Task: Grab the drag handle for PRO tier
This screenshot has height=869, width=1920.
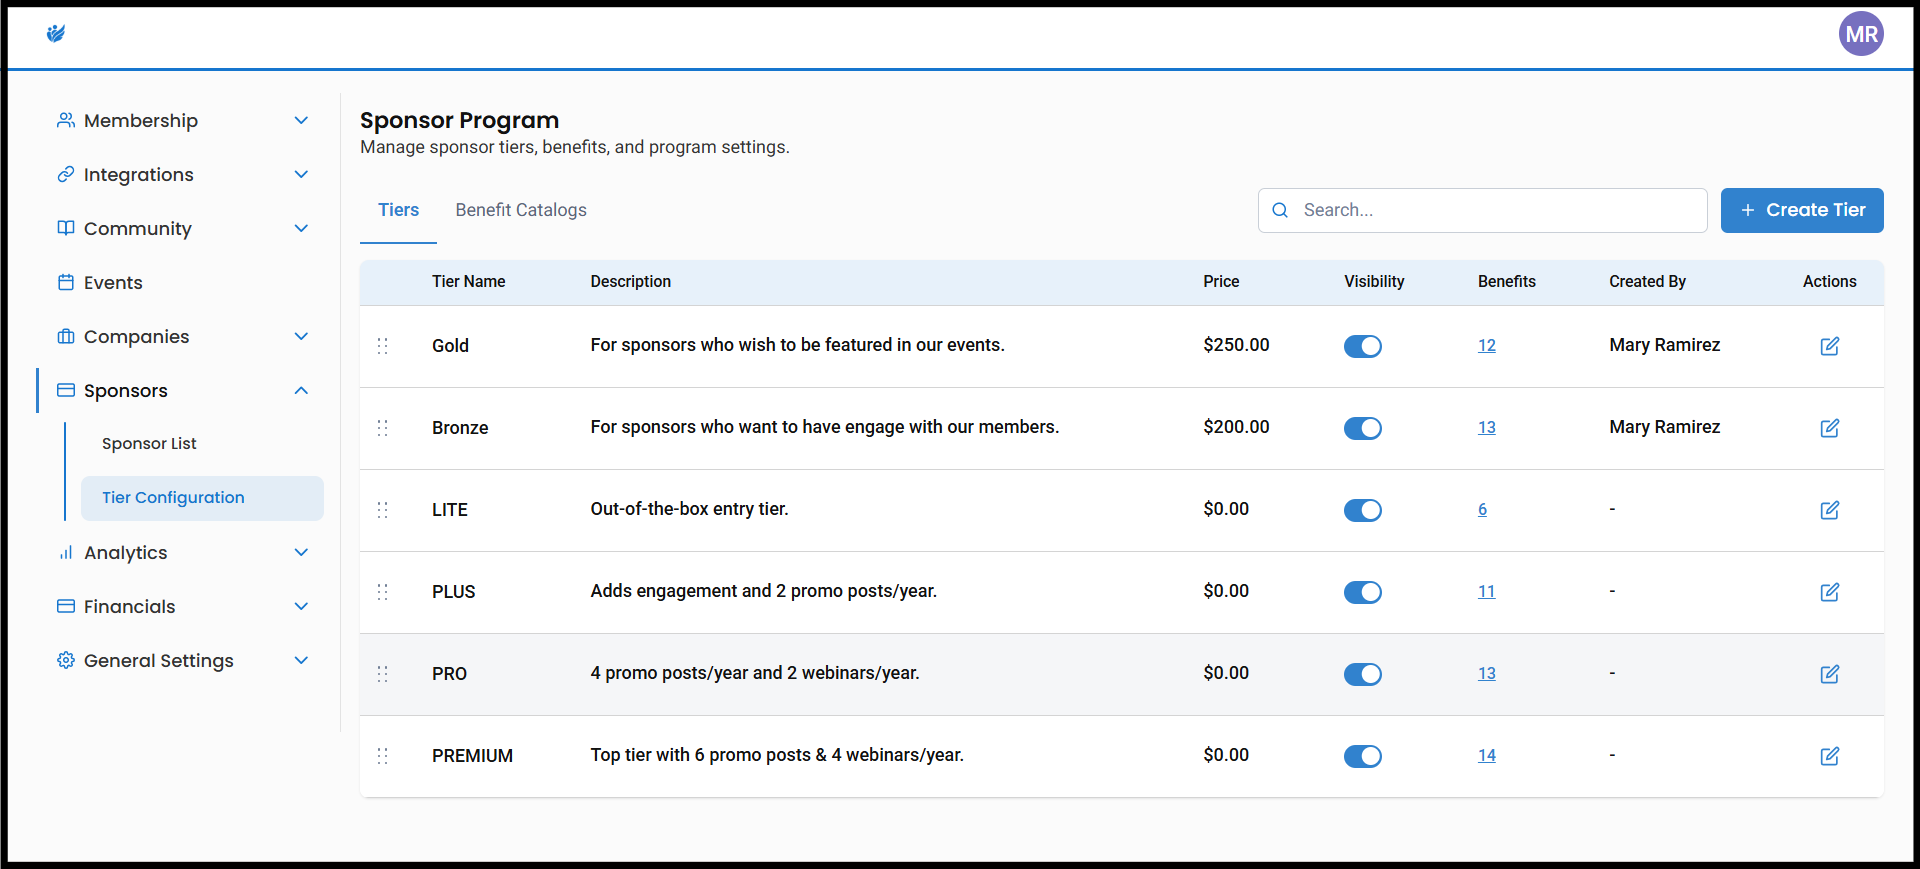Action: click(382, 674)
